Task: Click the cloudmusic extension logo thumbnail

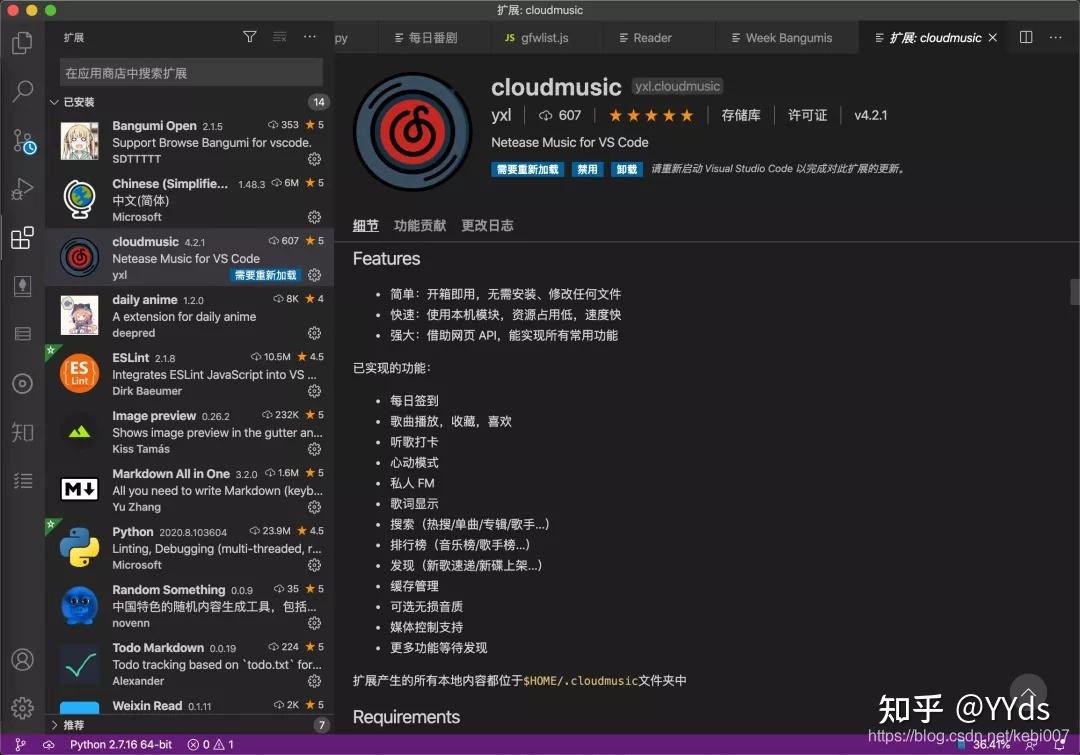Action: point(411,130)
